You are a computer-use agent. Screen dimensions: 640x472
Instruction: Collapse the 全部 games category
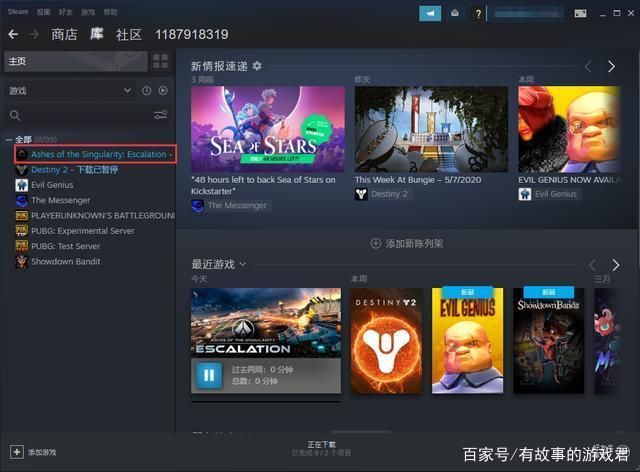pyautogui.click(x=9, y=140)
